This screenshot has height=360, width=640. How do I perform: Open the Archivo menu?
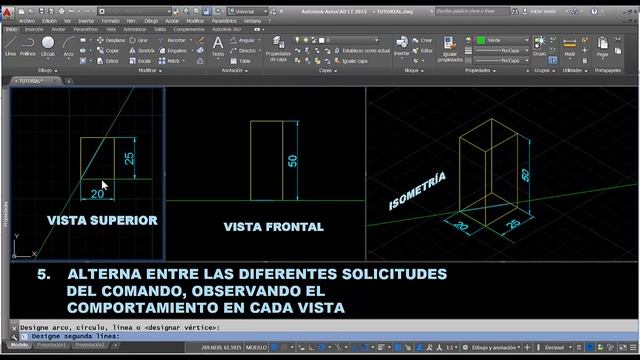point(27,21)
